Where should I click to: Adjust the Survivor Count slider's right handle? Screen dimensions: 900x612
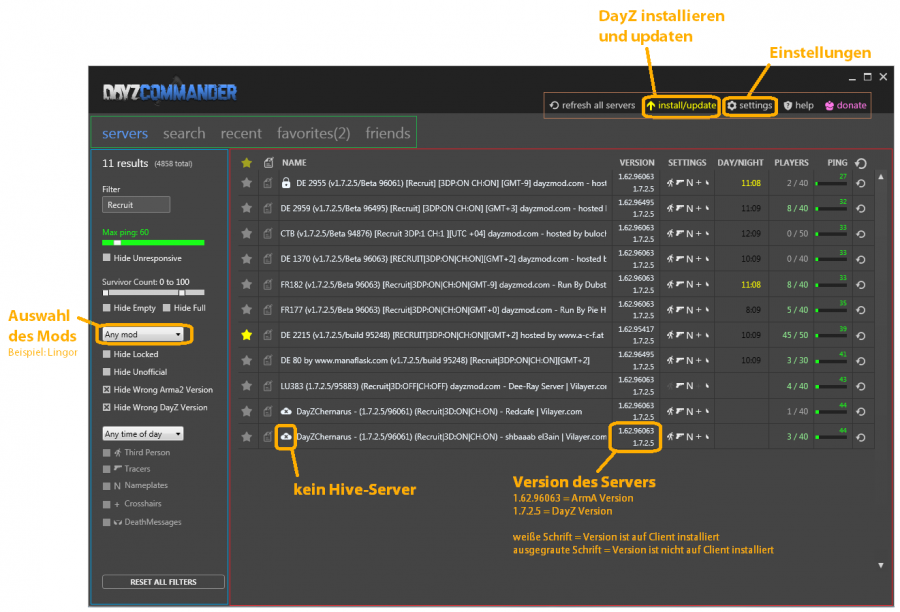click(181, 293)
